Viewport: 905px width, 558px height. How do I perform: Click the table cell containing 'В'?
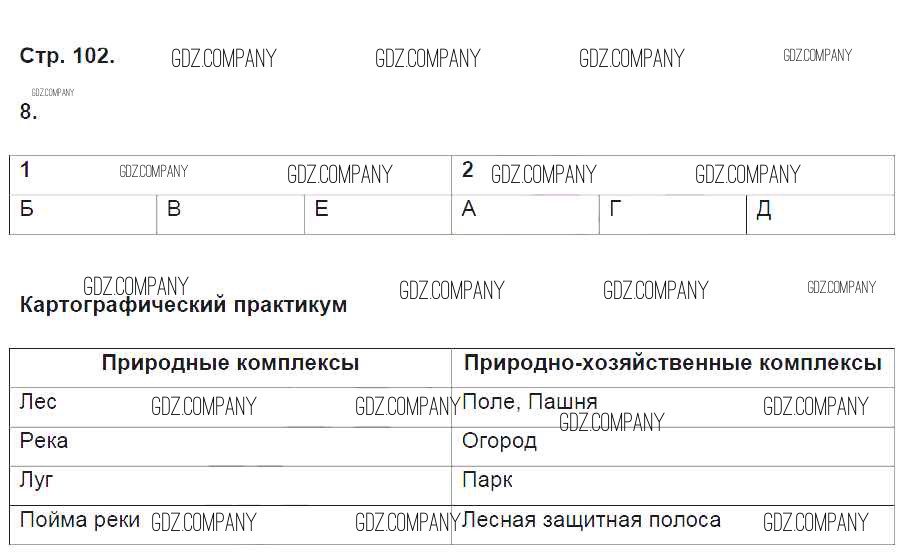click(230, 213)
